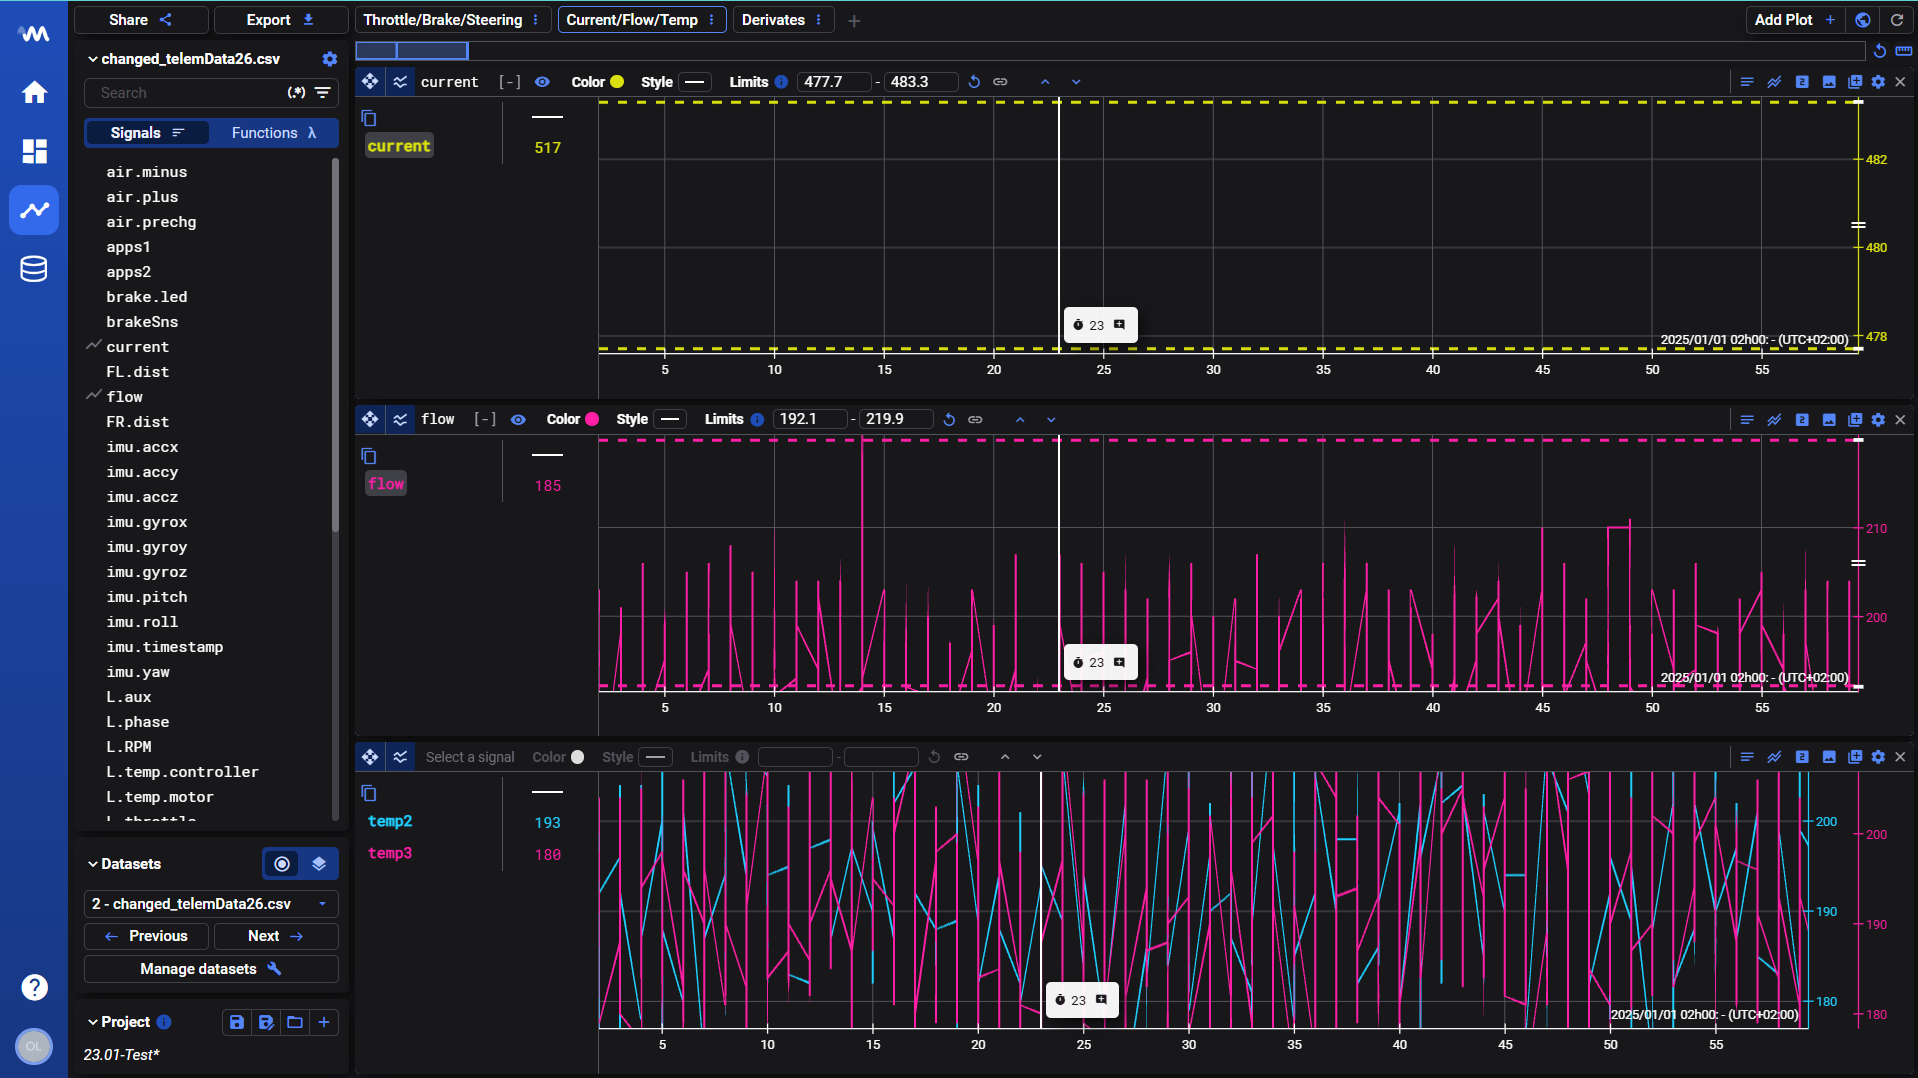Open the pink color swatch for flow
The width and height of the screenshot is (1918, 1078).
click(592, 419)
